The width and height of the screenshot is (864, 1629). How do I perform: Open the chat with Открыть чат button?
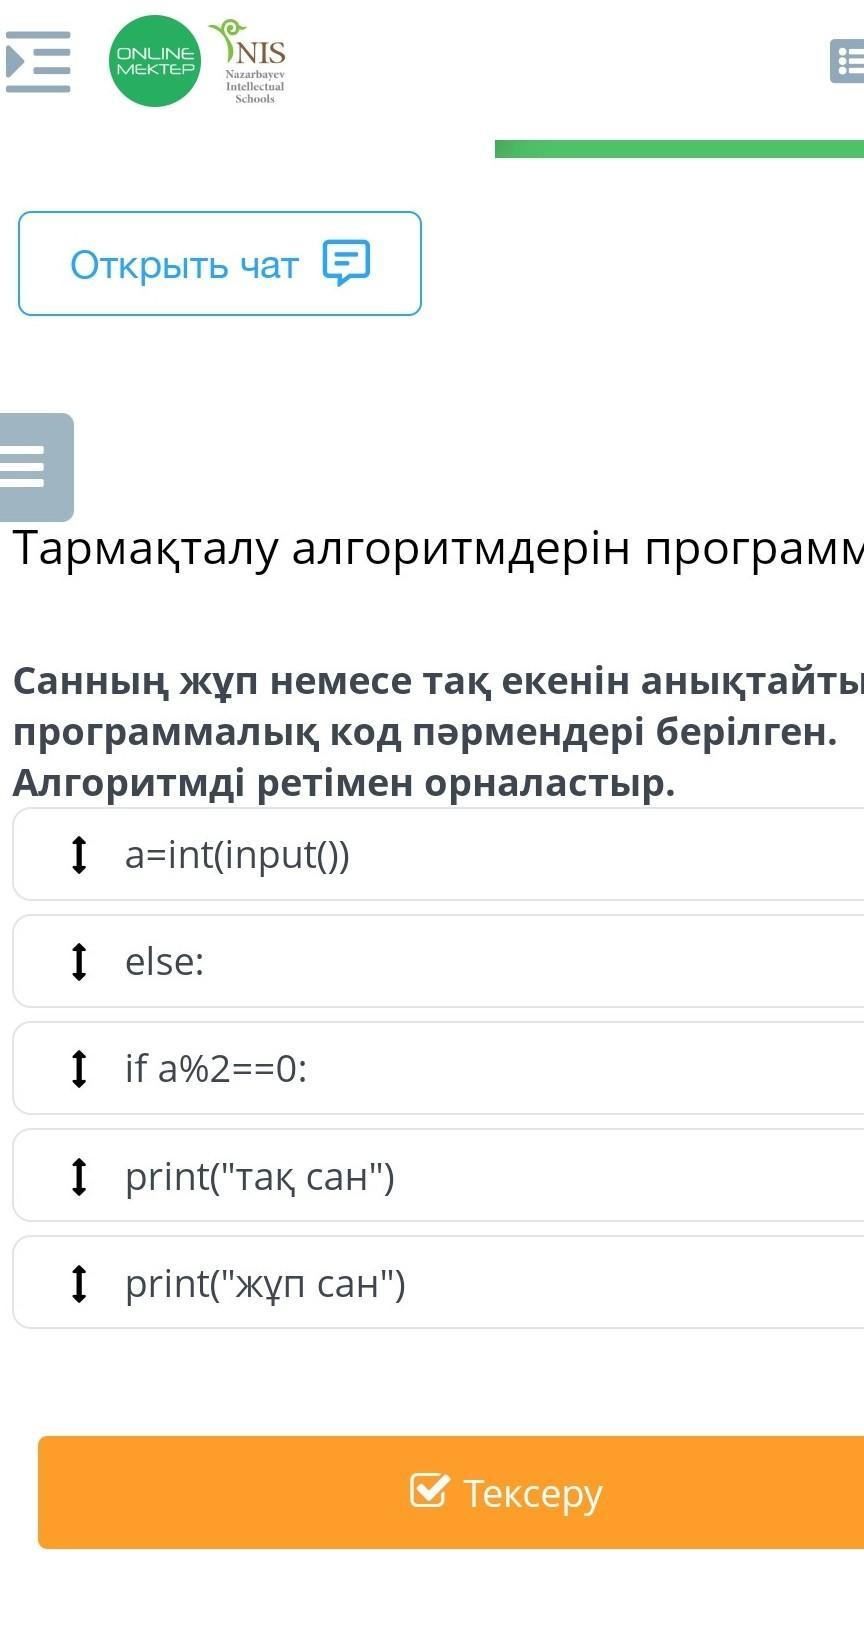point(220,264)
